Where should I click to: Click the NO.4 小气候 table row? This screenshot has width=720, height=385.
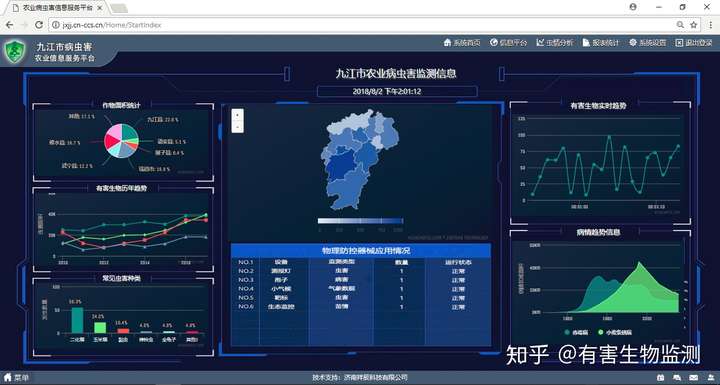[360, 289]
